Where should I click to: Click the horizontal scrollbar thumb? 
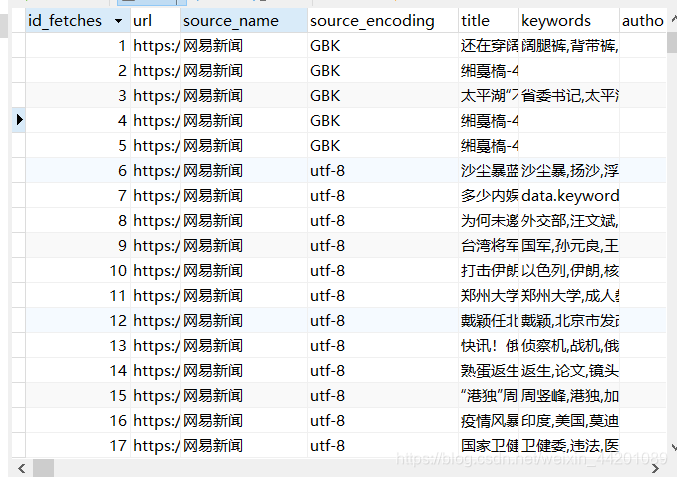(x=44, y=468)
